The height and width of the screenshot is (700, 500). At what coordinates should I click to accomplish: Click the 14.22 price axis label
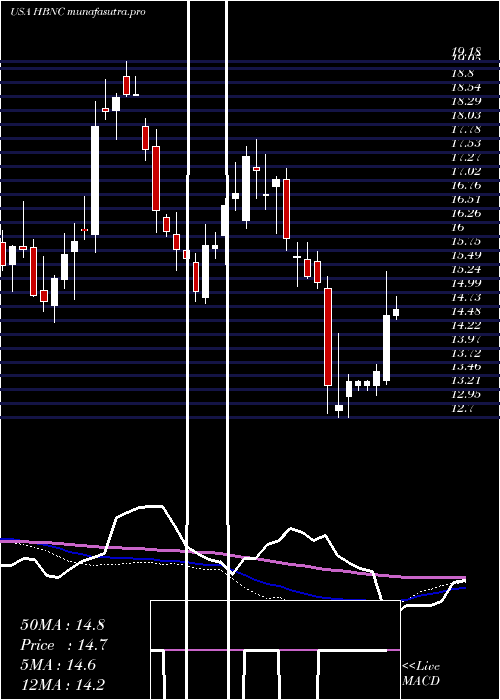click(466, 325)
